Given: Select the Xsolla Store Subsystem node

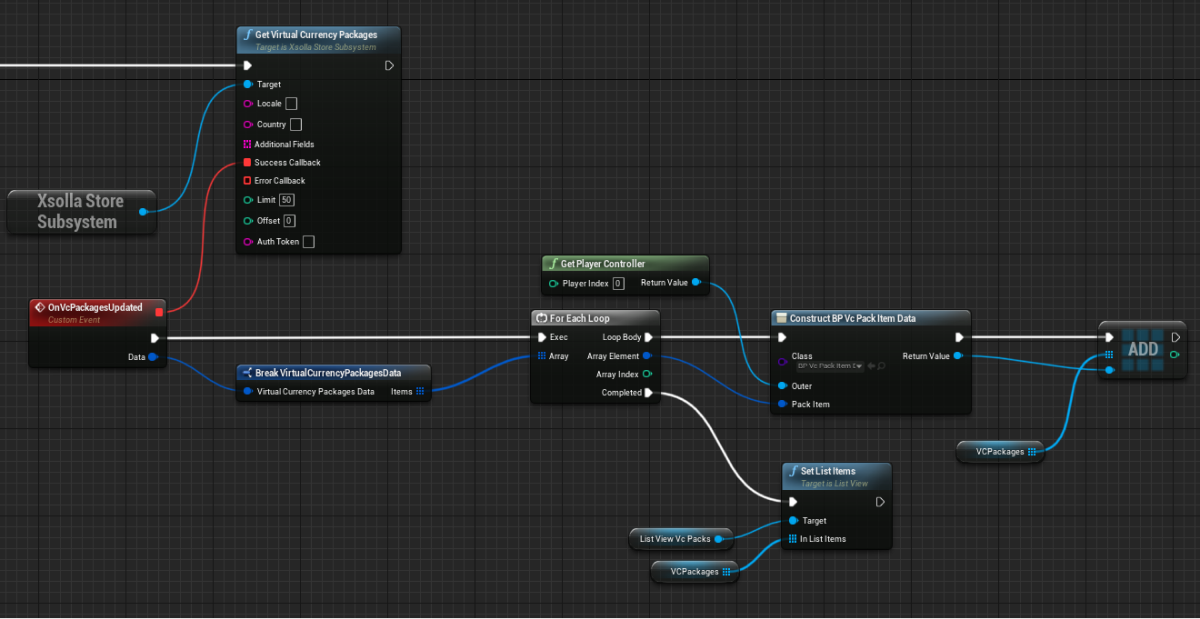Looking at the screenshot, I should click(78, 211).
